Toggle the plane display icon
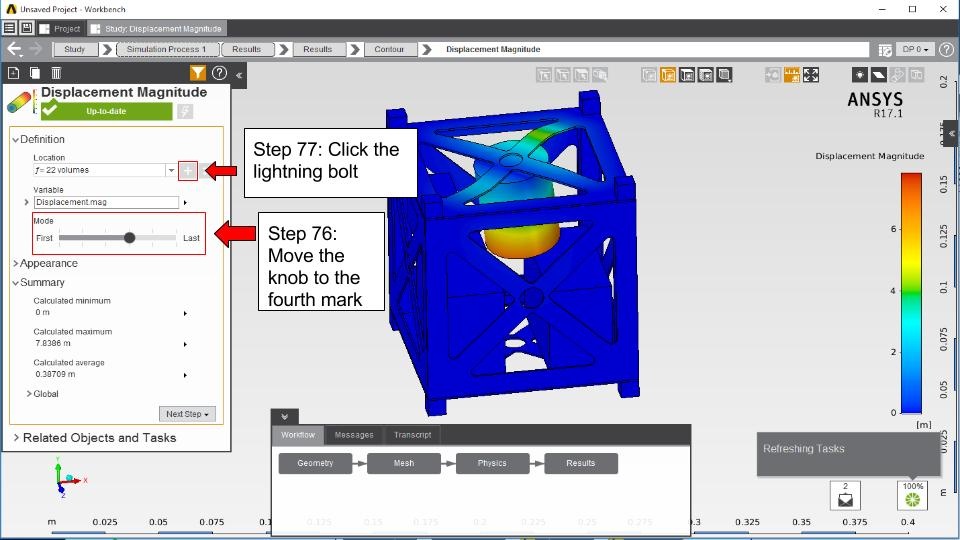 click(x=879, y=75)
